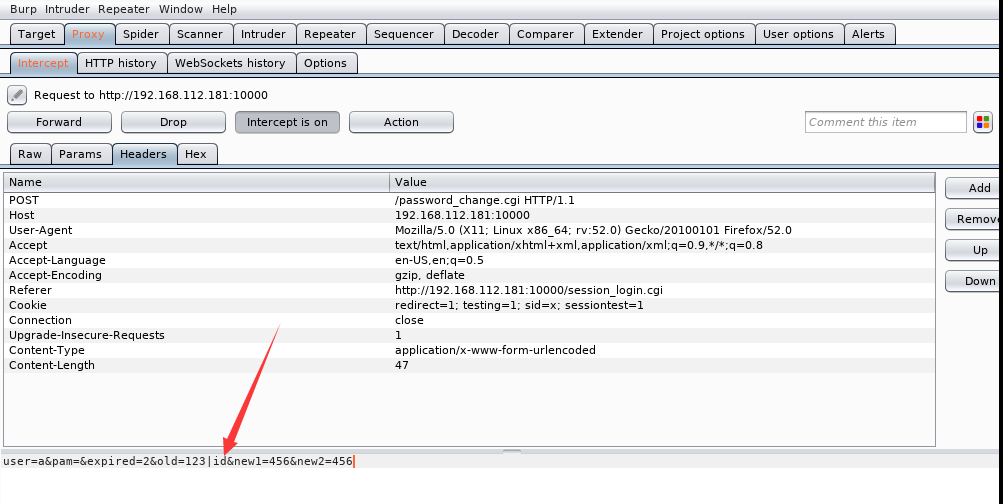The image size is (1003, 504).
Task: Open the User options tab
Action: [x=798, y=34]
